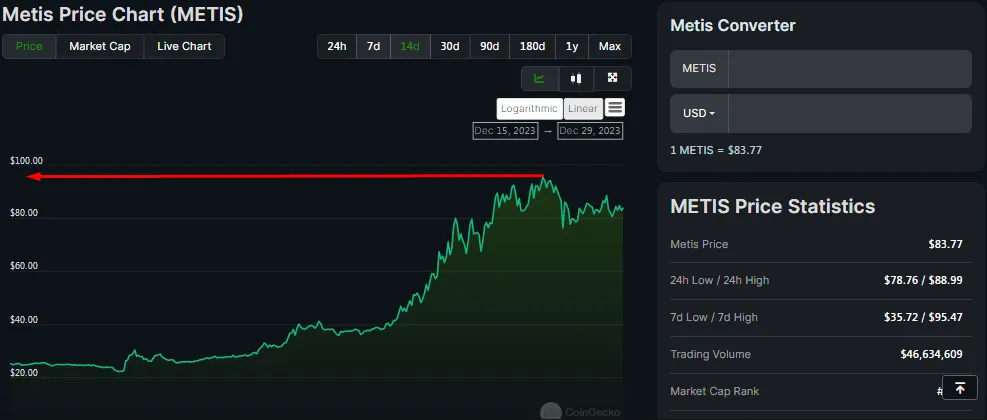Click the scroll-to-top arrow button
This screenshot has width=987, height=420.
click(960, 389)
